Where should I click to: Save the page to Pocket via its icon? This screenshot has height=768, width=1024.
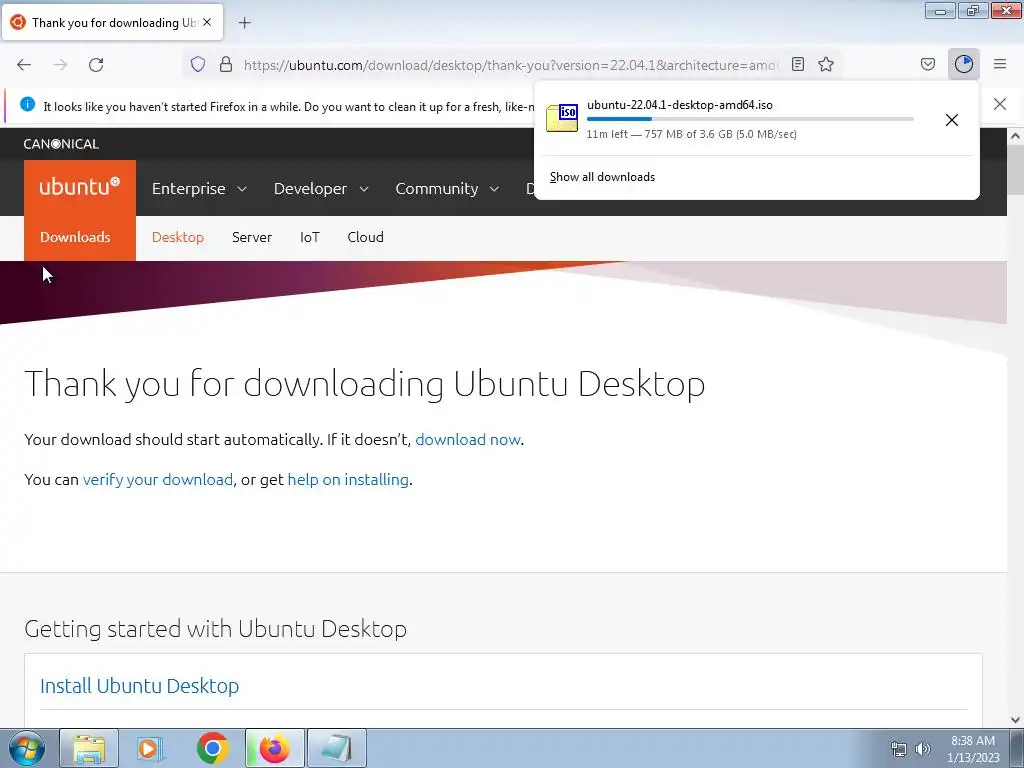(928, 64)
